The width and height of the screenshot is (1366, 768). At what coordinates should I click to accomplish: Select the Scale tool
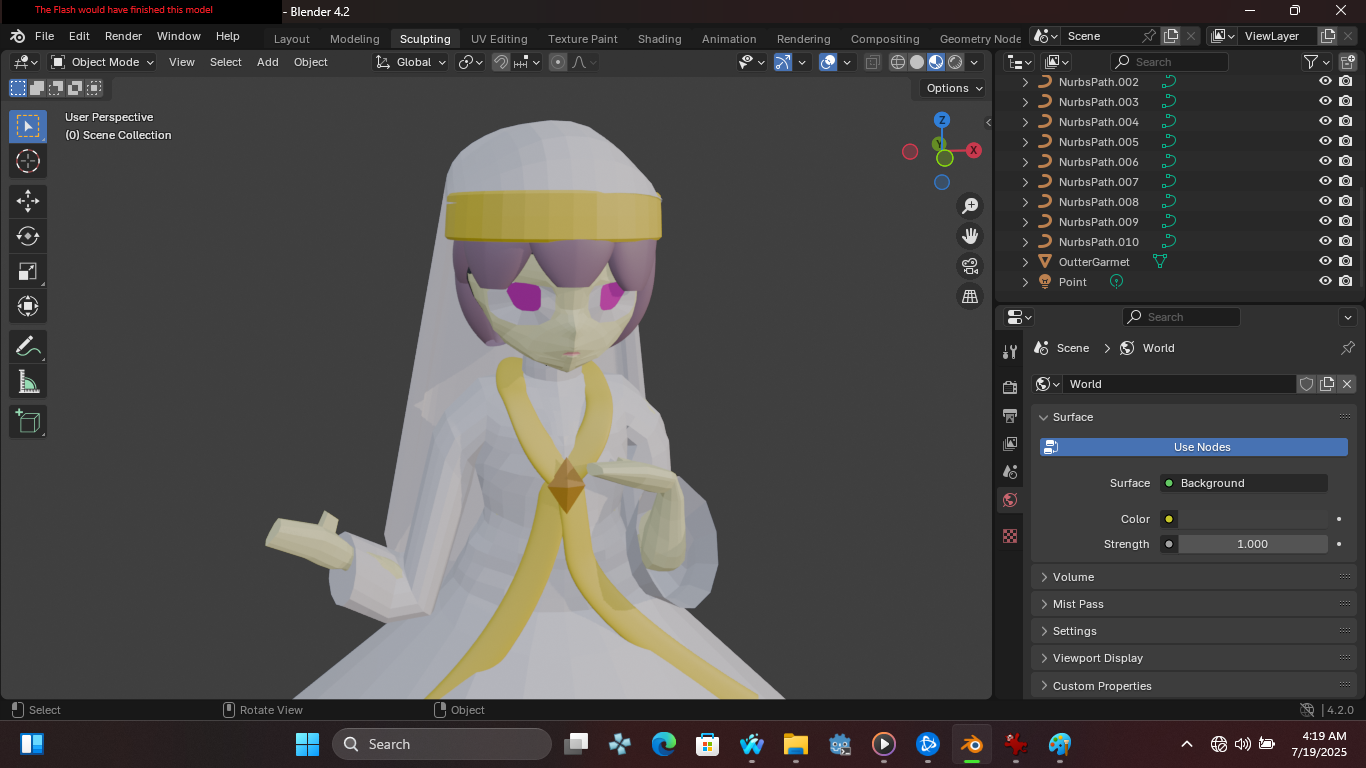point(28,271)
